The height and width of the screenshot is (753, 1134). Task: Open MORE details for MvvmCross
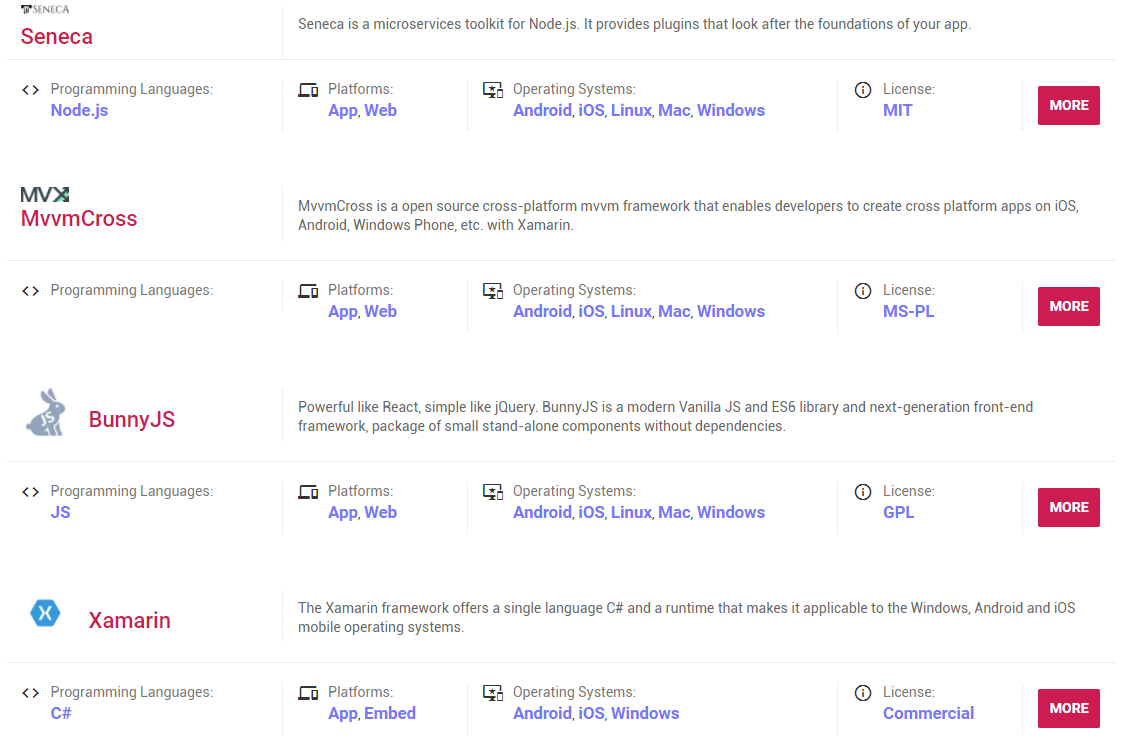pos(1068,307)
